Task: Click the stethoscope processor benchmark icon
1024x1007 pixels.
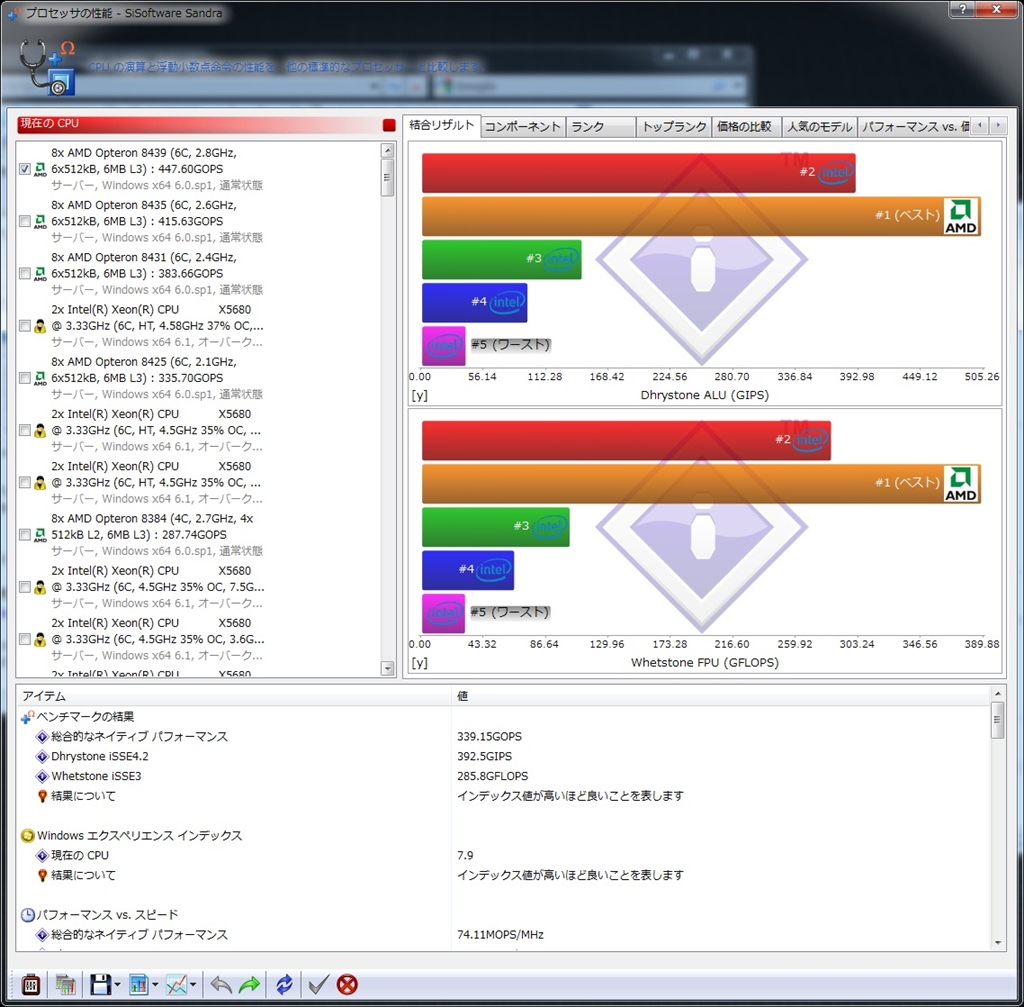Action: point(47,67)
